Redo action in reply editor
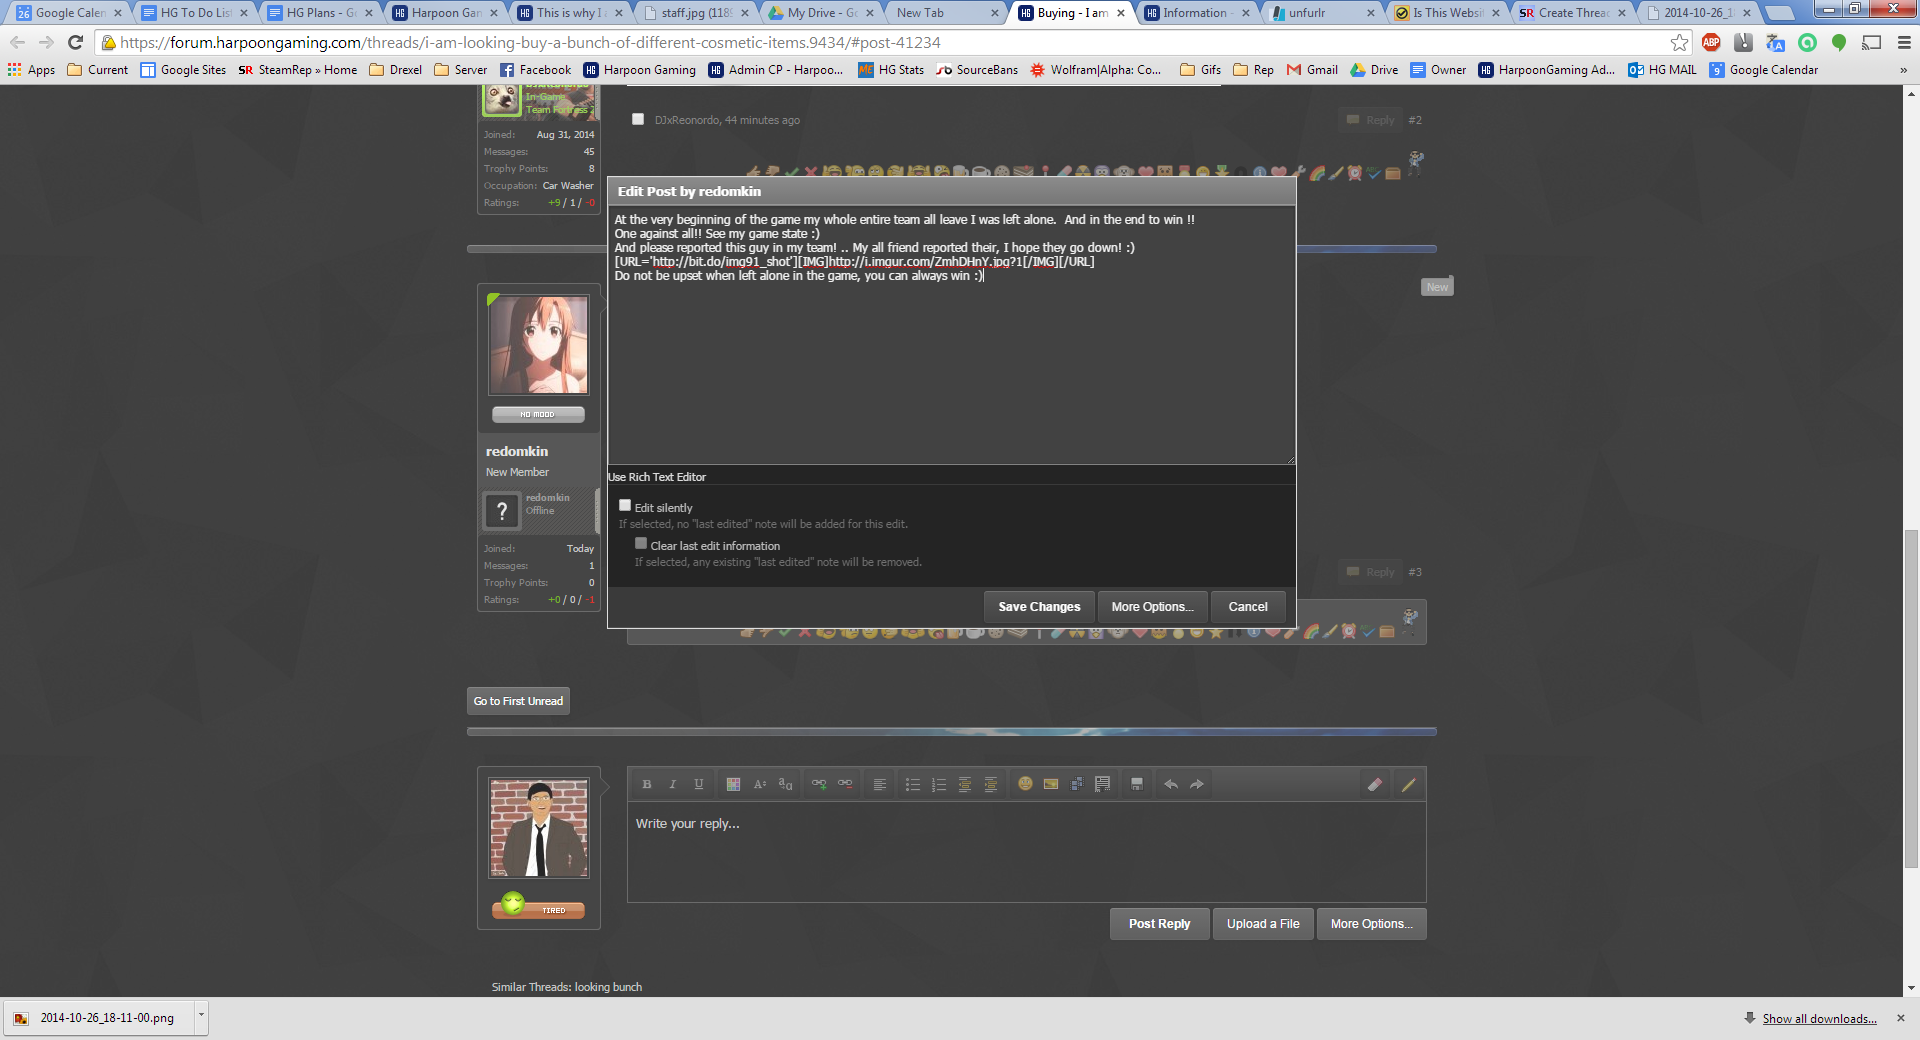 (x=1197, y=785)
